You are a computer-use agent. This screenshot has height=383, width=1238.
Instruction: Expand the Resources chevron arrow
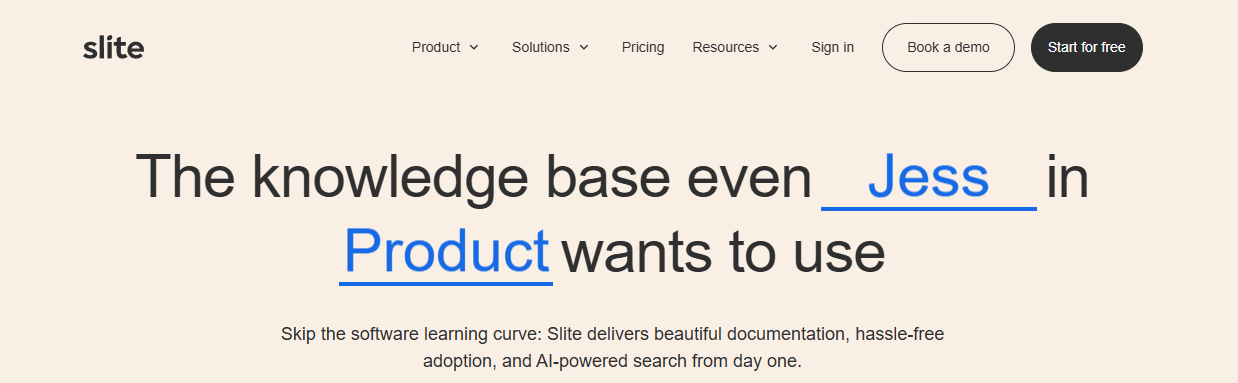[773, 47]
